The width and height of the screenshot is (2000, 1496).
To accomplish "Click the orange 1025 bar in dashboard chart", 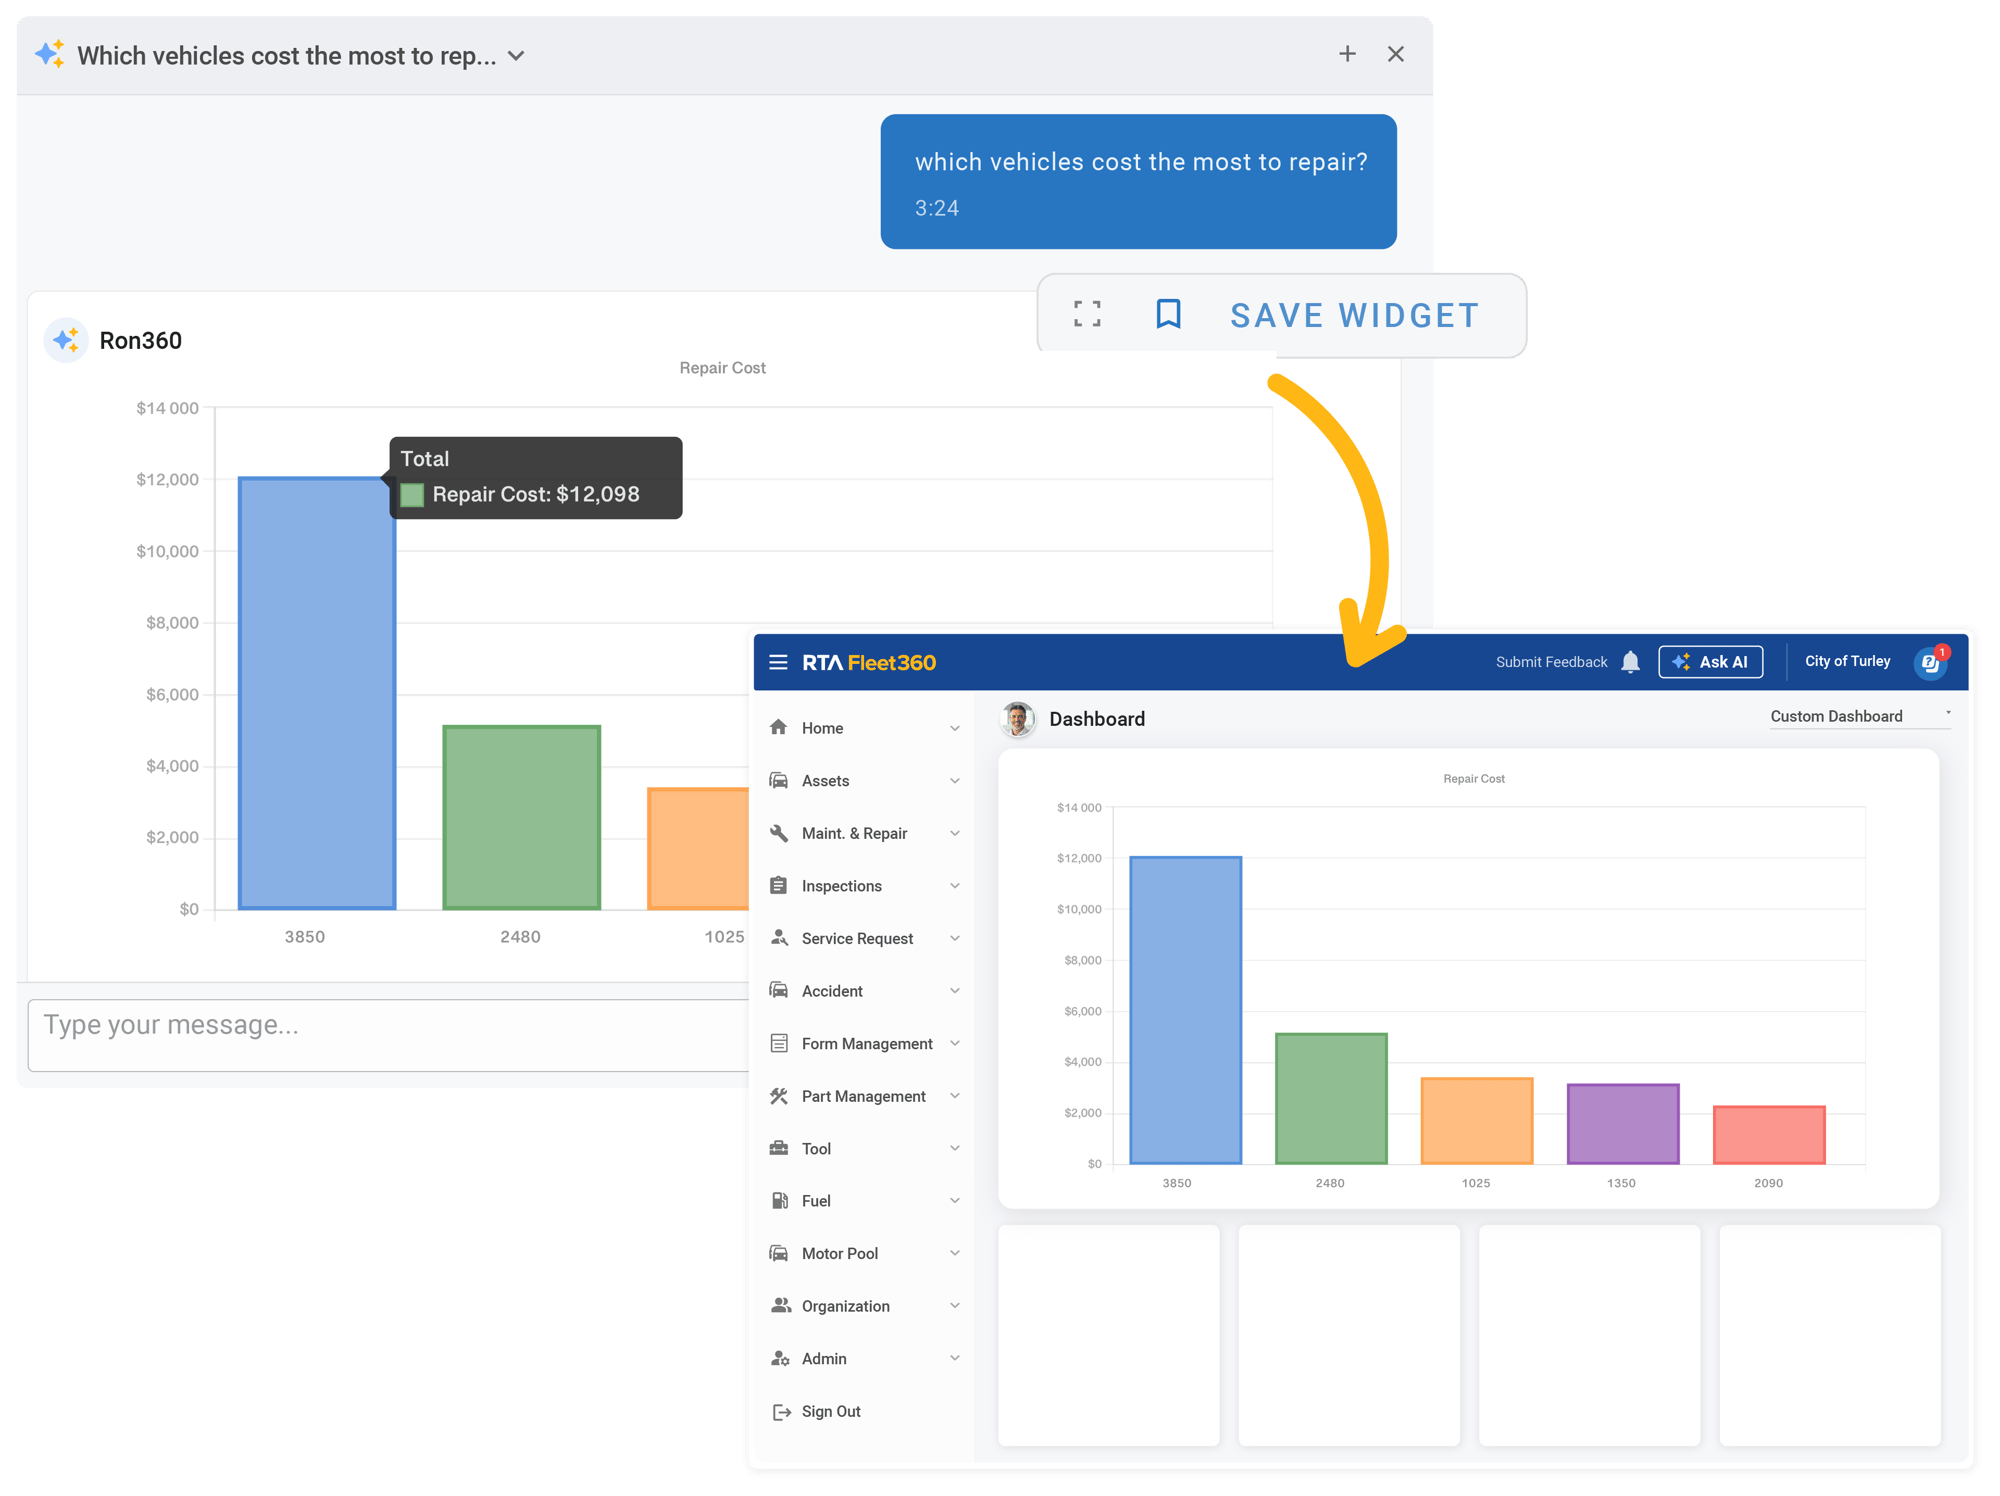I will [1476, 1121].
